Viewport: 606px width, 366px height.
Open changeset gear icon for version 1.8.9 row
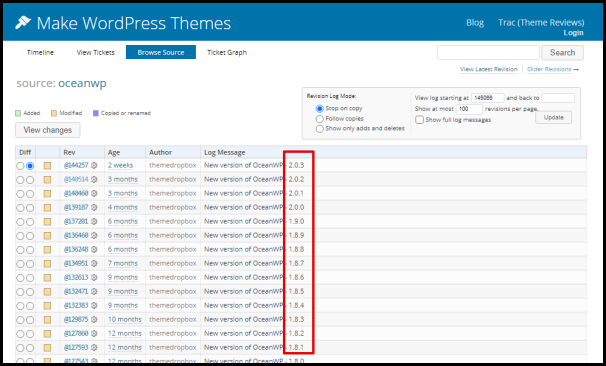point(94,235)
